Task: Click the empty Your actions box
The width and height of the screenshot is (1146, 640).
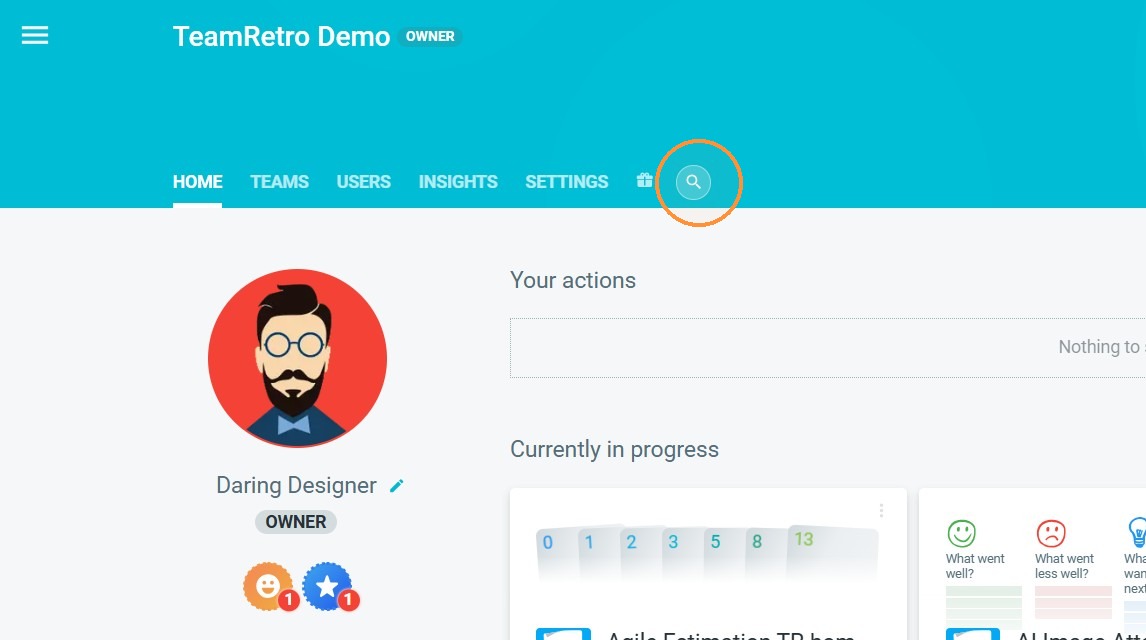Action: (x=827, y=348)
